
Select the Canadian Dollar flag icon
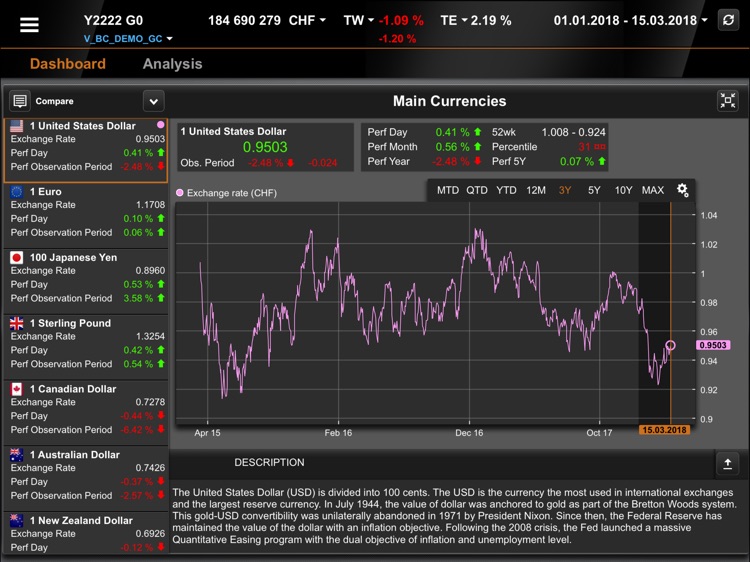tap(17, 389)
